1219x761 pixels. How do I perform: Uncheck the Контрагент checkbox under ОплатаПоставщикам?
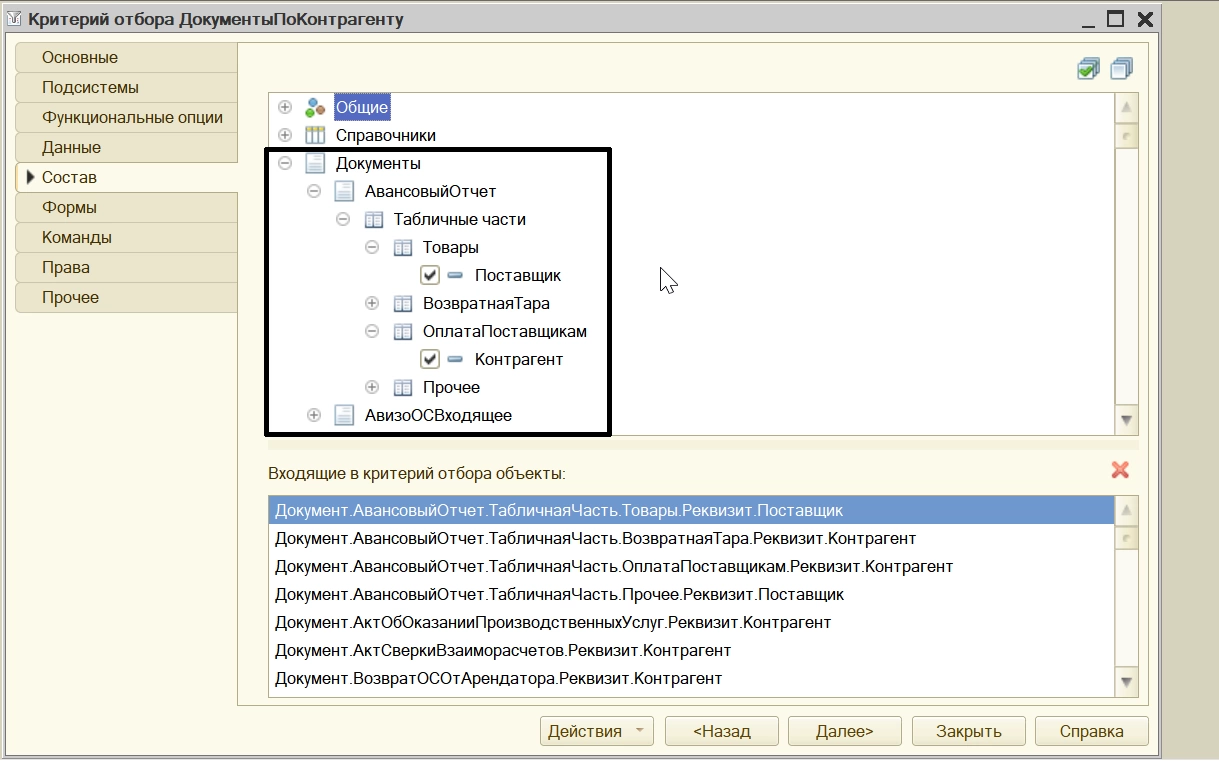coord(430,359)
